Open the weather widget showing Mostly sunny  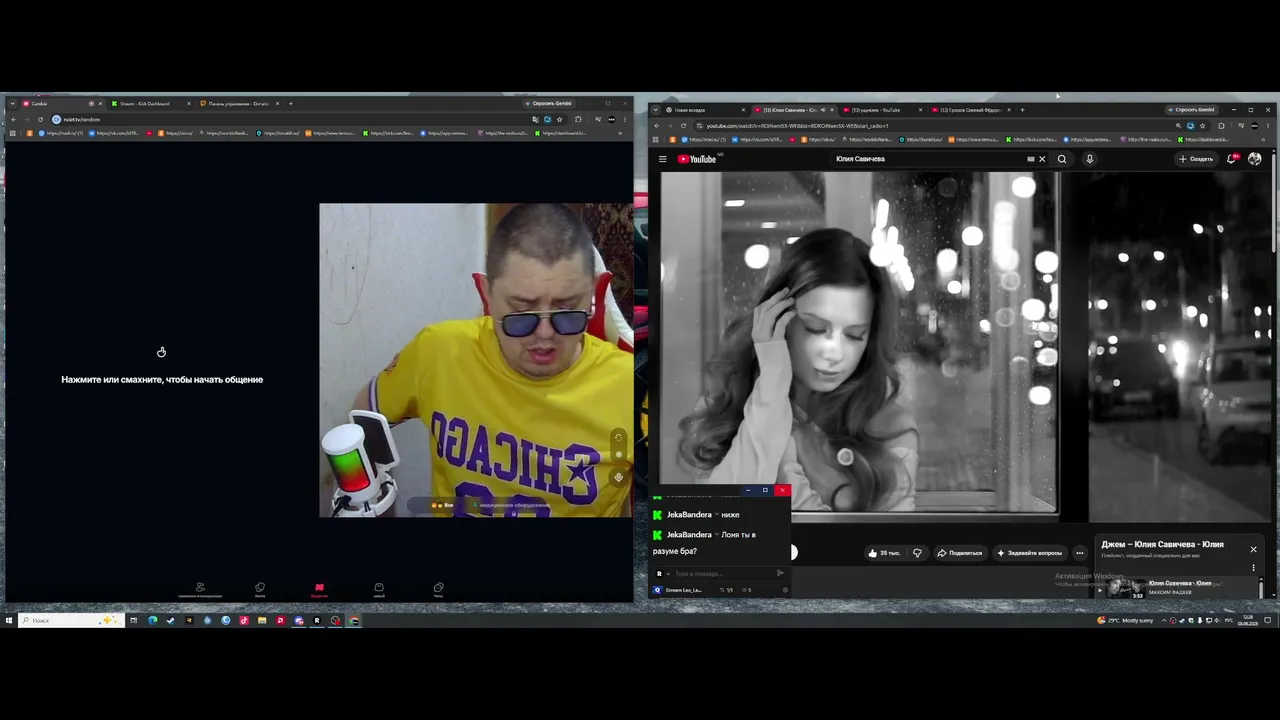(1126, 620)
